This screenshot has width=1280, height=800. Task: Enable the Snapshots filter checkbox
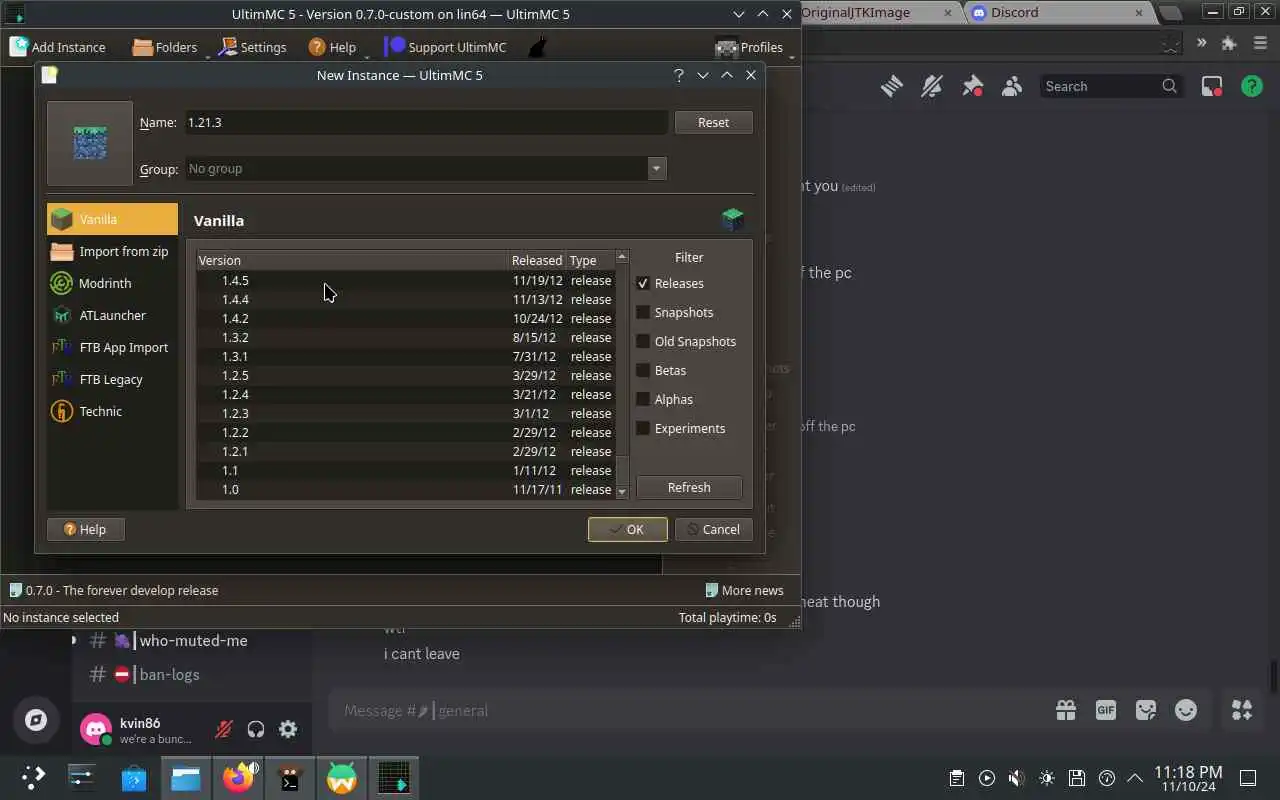click(x=643, y=312)
